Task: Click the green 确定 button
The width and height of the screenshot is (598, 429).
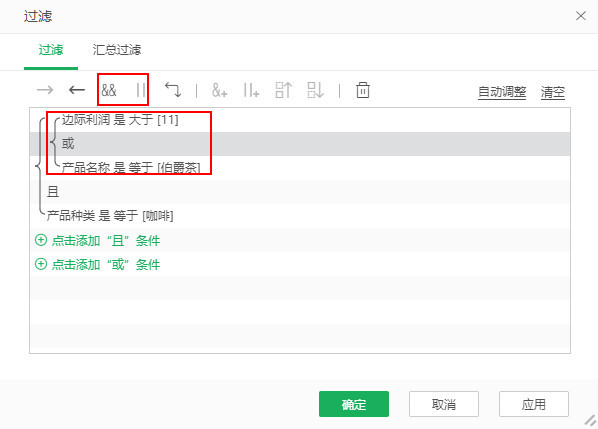Action: click(354, 404)
